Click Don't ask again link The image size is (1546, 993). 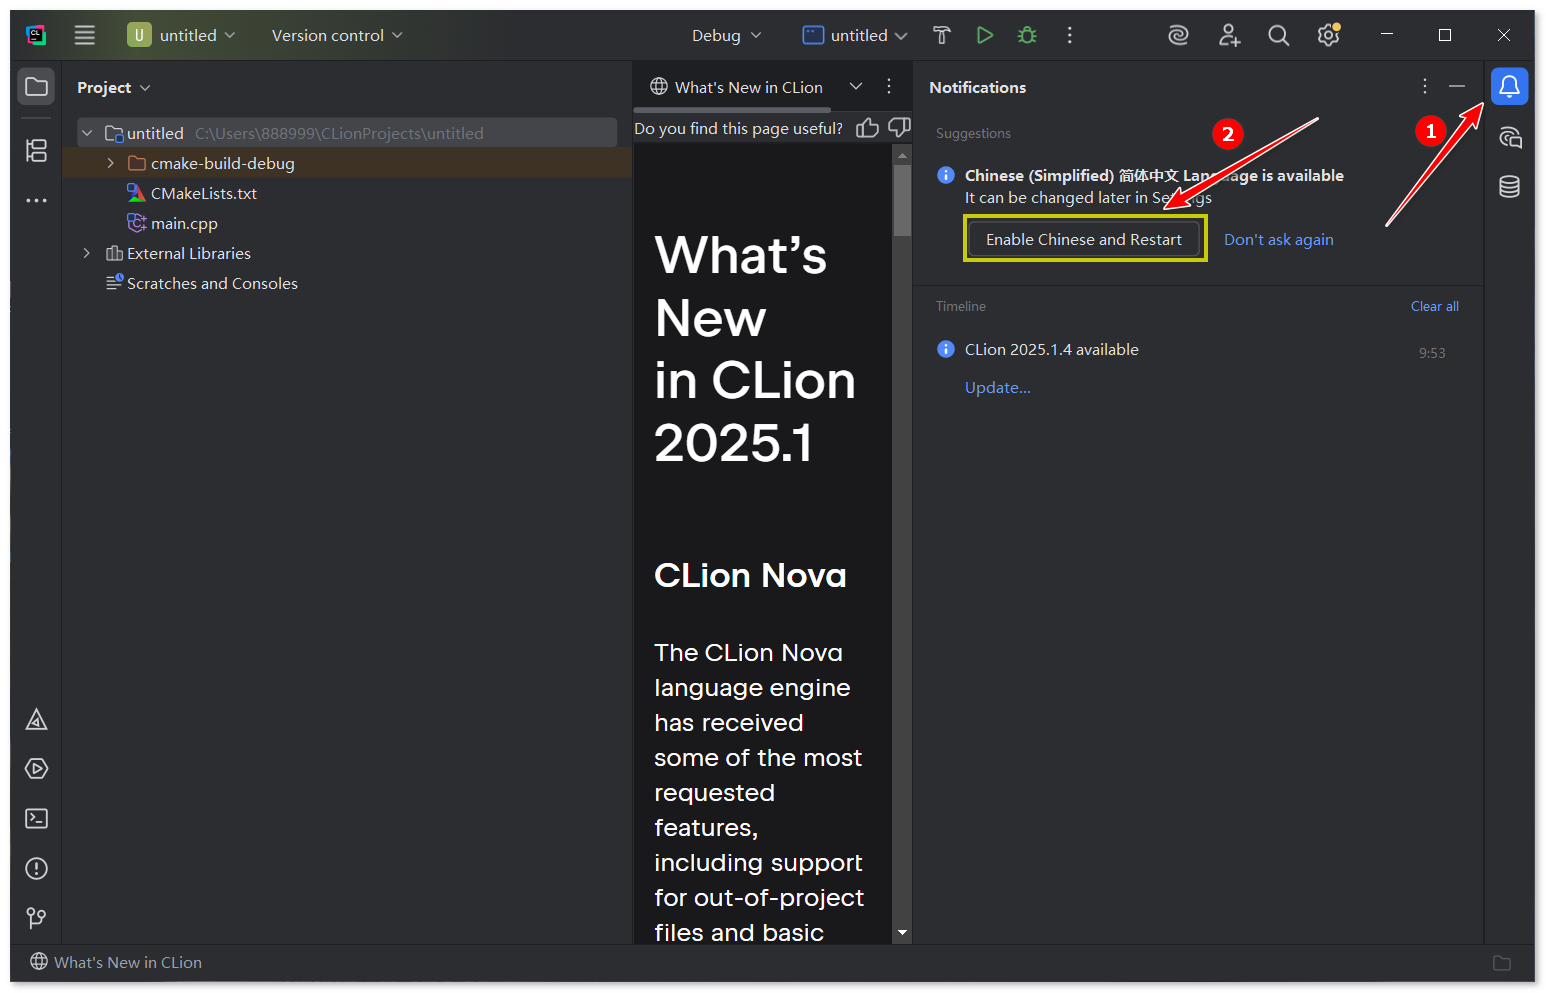click(x=1278, y=239)
